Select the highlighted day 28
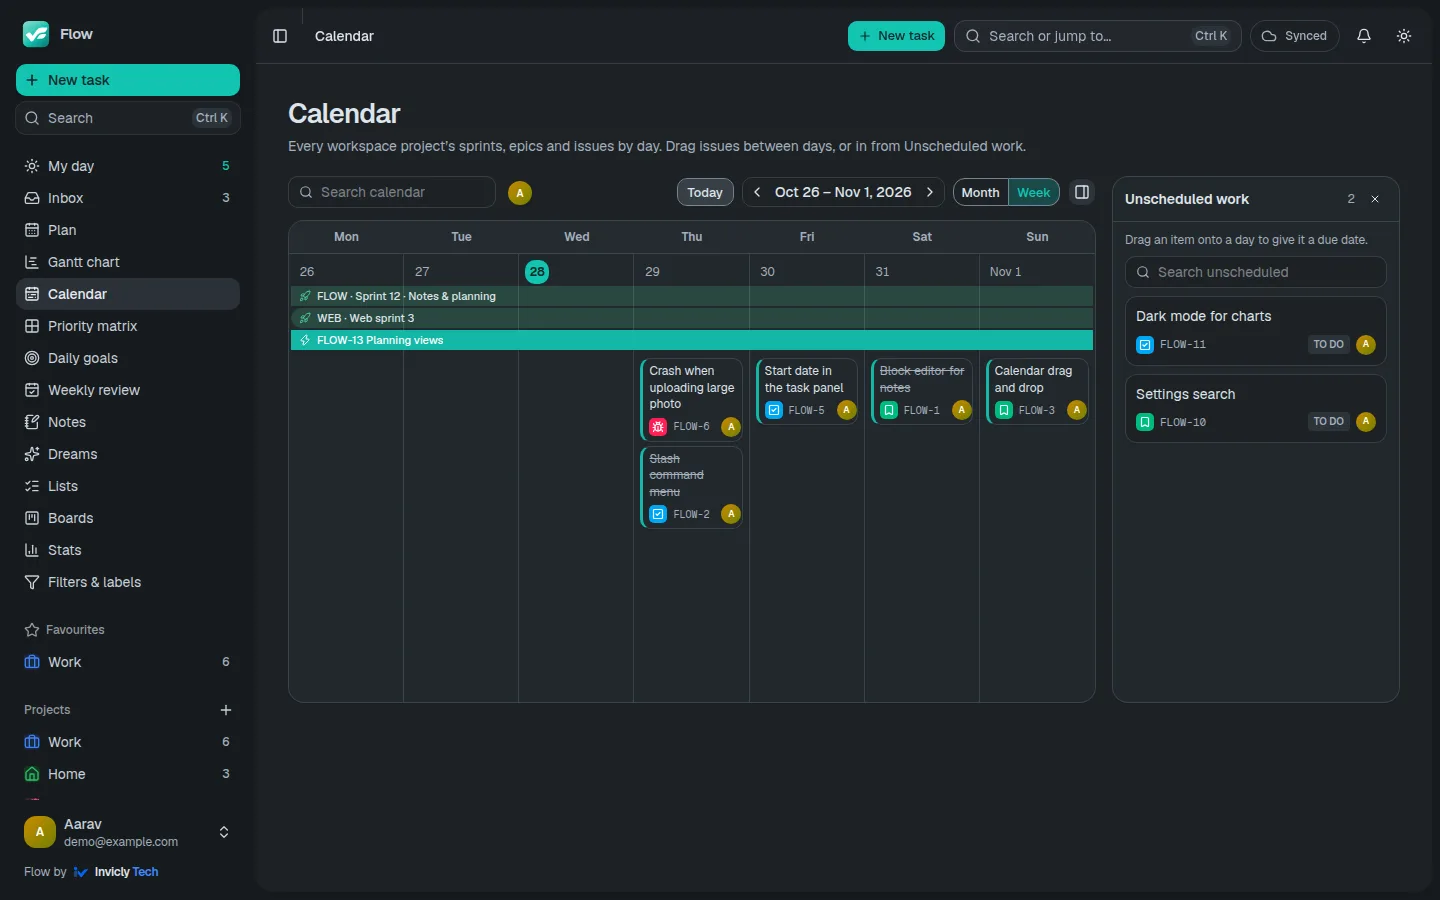The width and height of the screenshot is (1440, 900). [537, 271]
